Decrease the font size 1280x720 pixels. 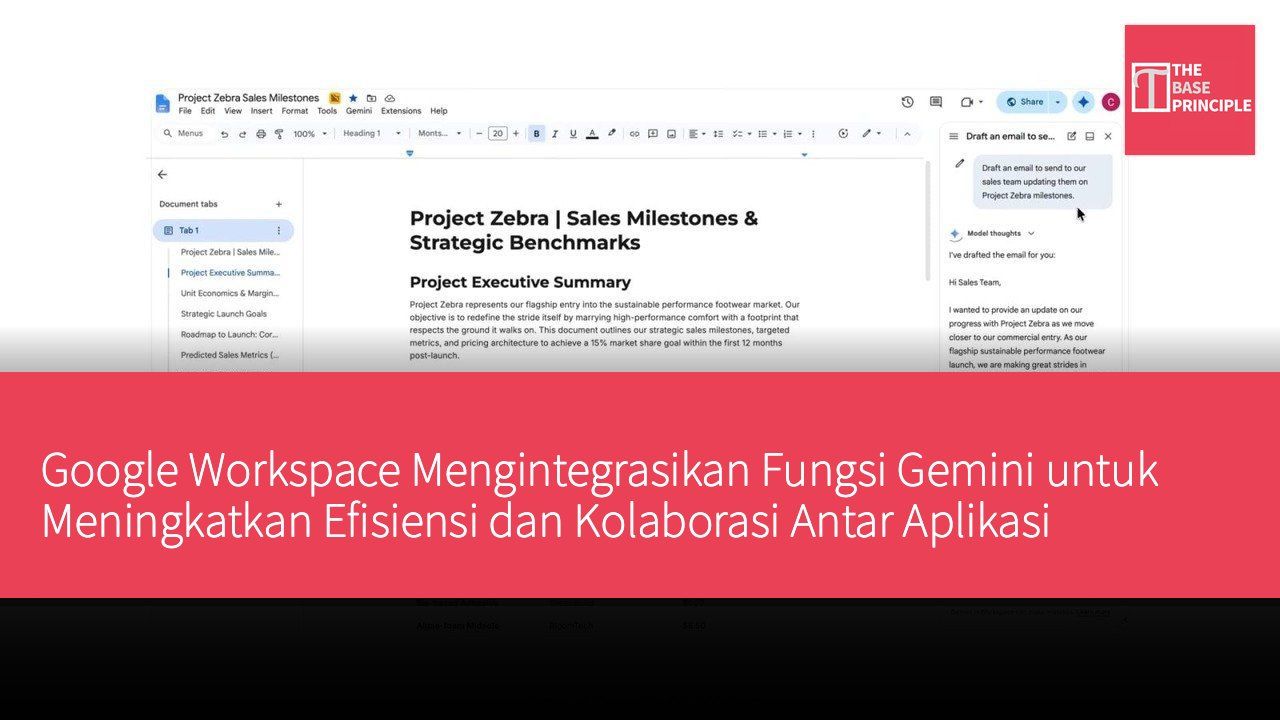tap(479, 133)
